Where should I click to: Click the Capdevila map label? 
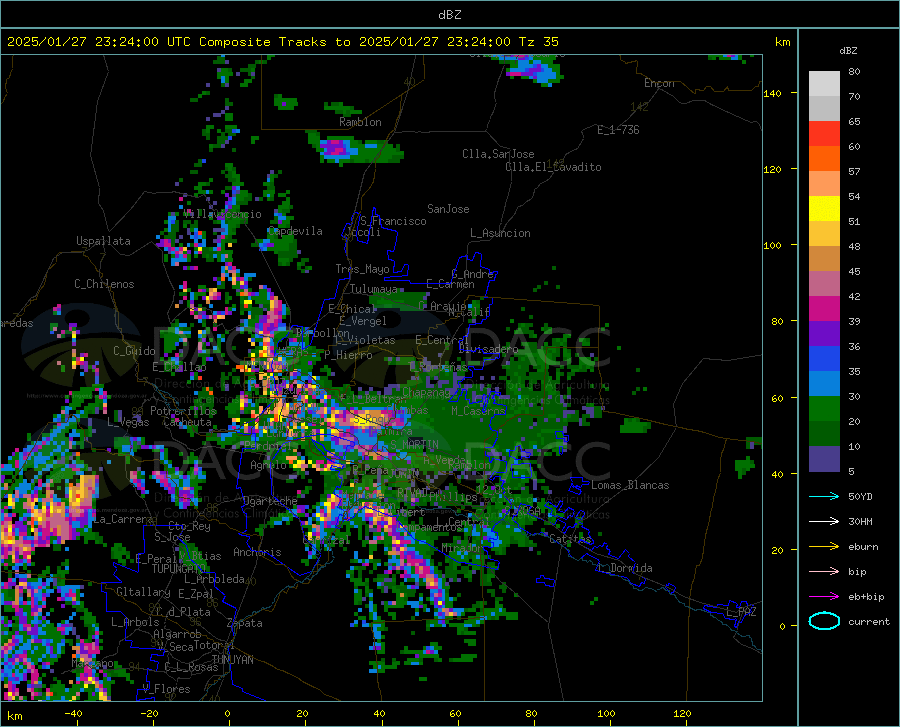(x=295, y=231)
